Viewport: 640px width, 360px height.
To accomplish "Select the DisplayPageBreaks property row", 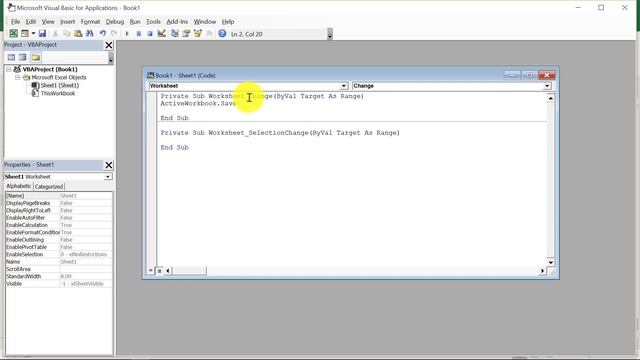I will click(x=59, y=203).
